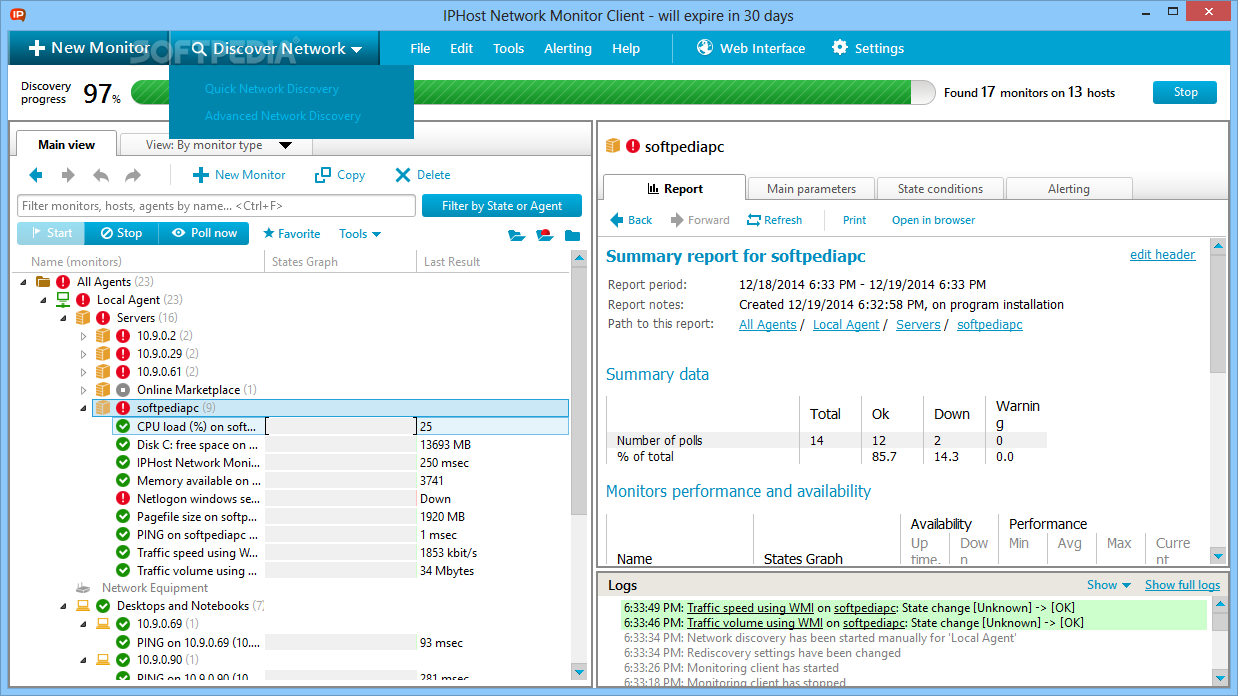Image resolution: width=1238 pixels, height=696 pixels.
Task: Open Settings via the gear icon
Action: pos(840,47)
